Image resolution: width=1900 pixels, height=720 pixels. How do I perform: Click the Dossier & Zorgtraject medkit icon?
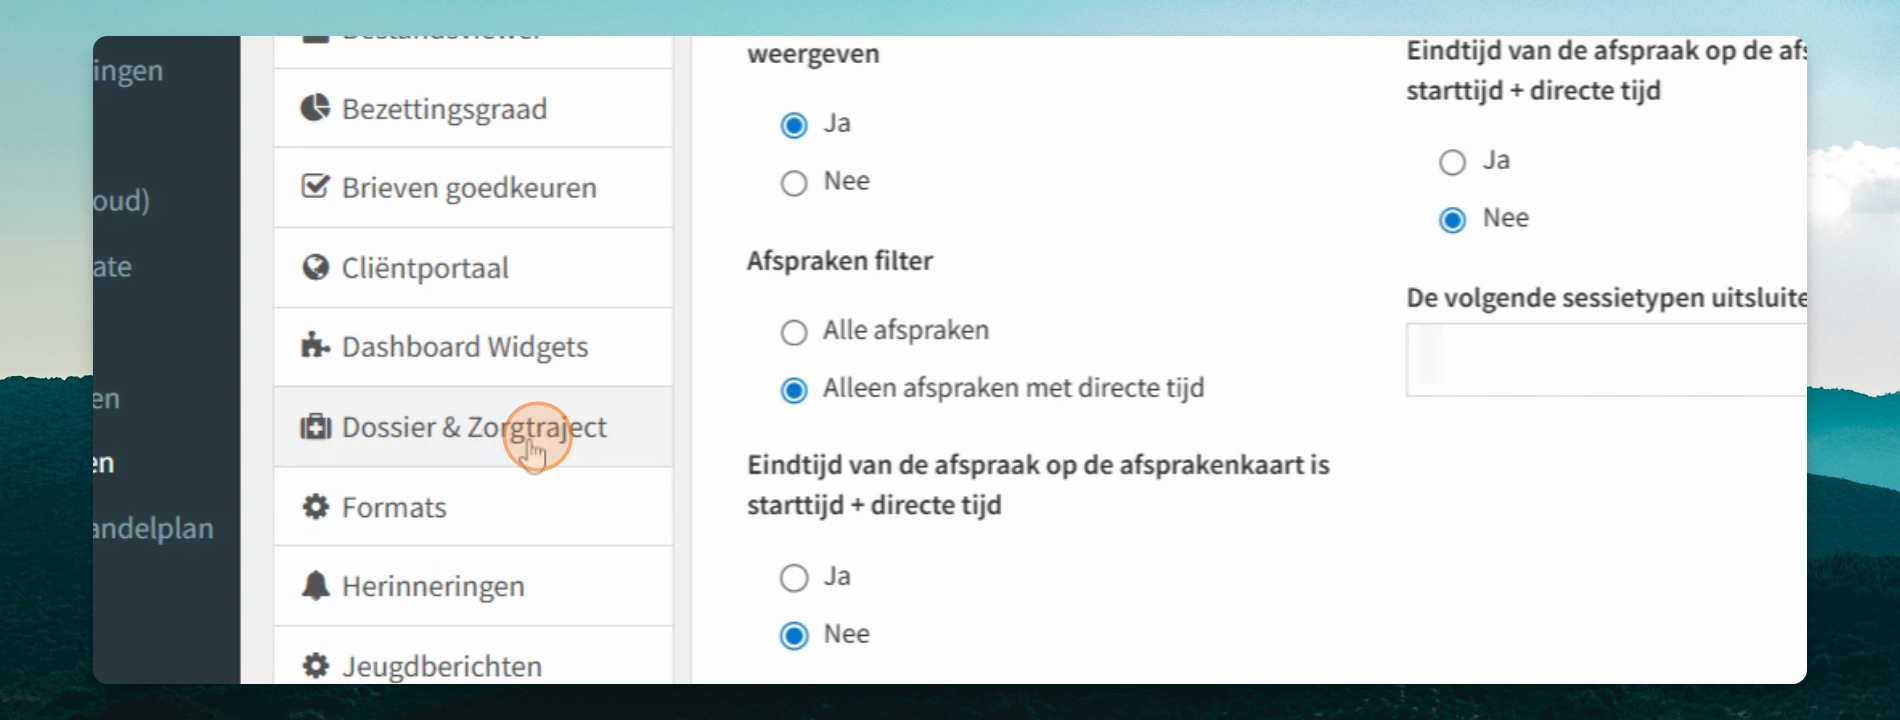[x=315, y=427]
